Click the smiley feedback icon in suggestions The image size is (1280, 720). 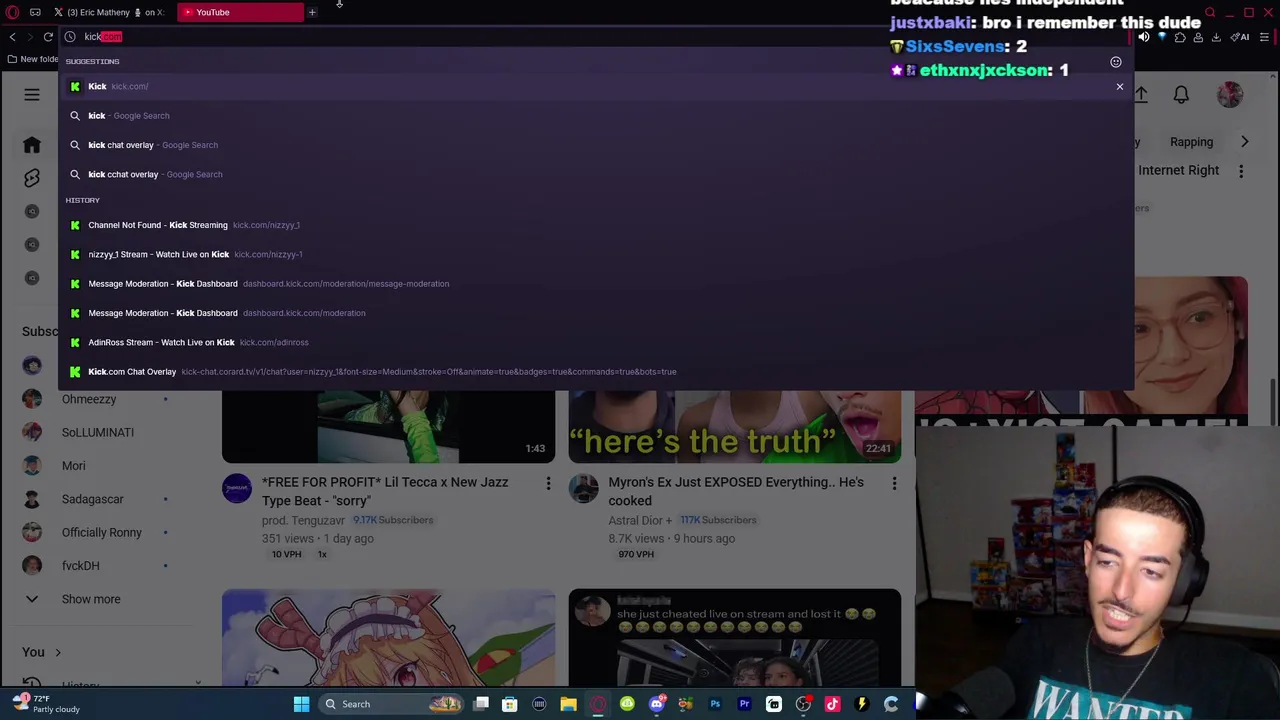[1116, 62]
